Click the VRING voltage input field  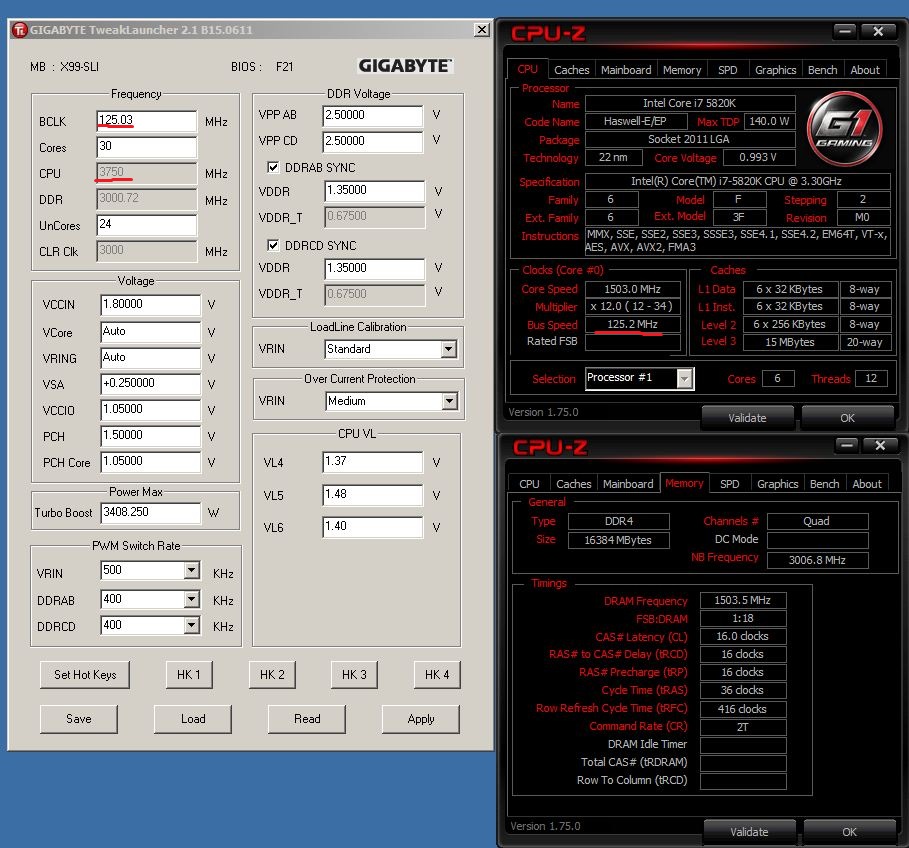tap(151, 358)
